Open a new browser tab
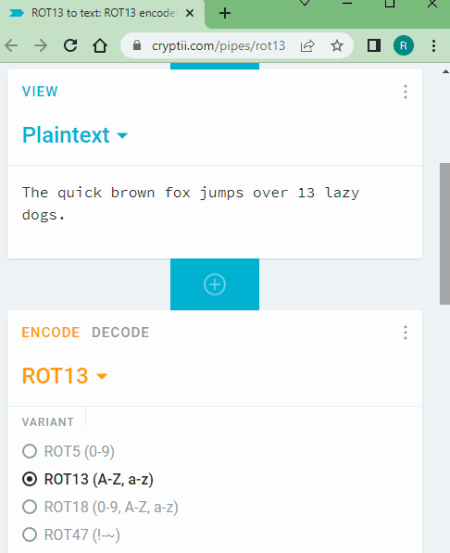The width and height of the screenshot is (450, 553). 225,13
